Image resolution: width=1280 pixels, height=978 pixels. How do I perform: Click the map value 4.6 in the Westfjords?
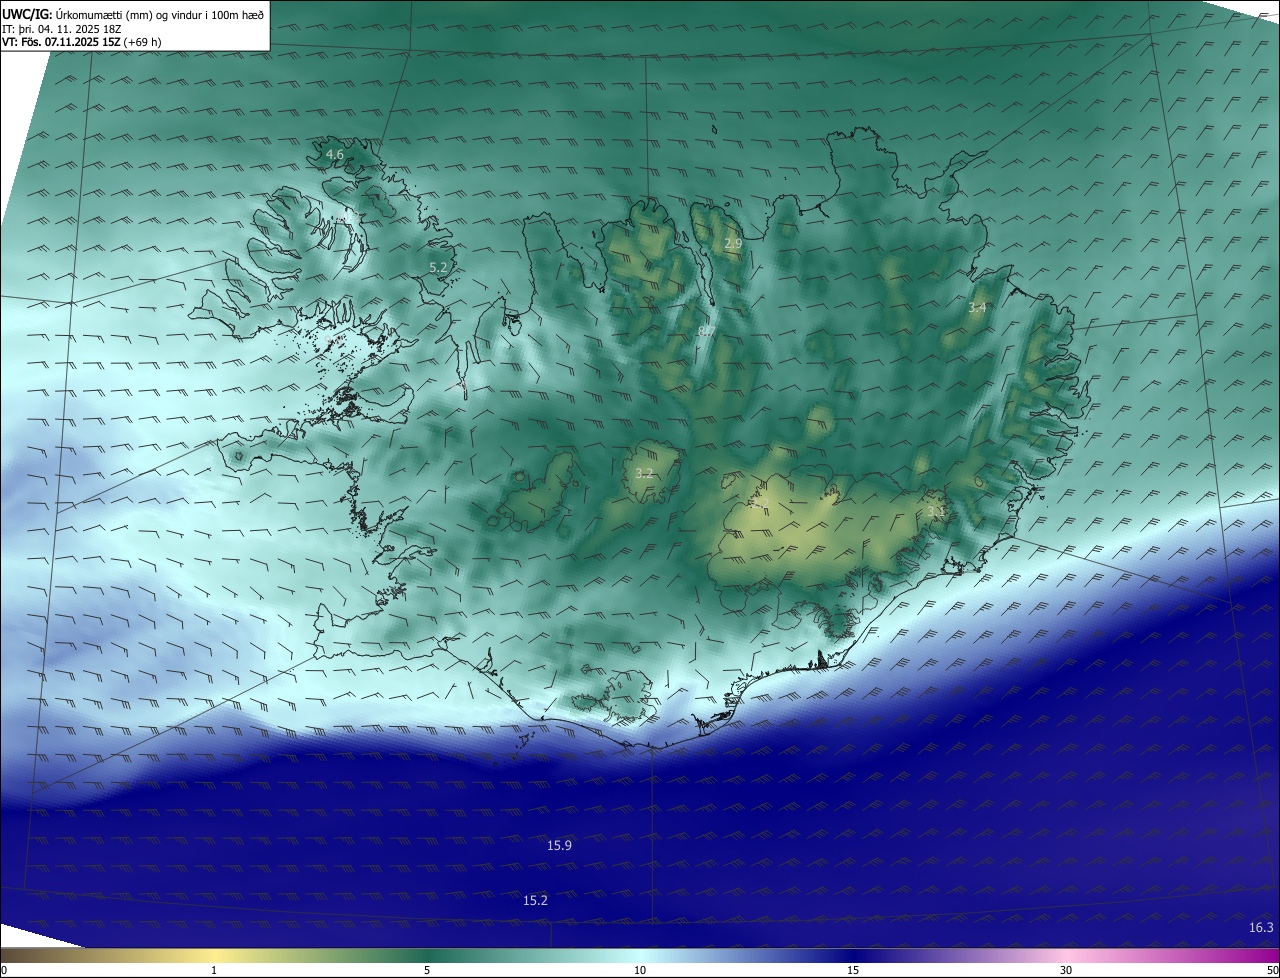(335, 154)
